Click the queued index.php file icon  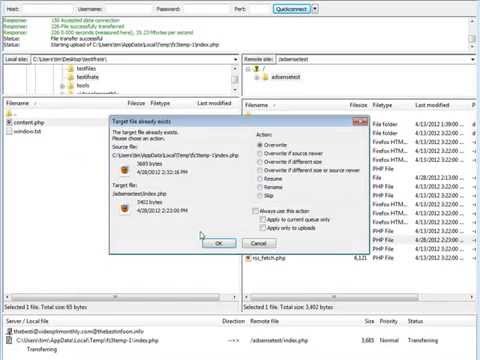pos(9,340)
